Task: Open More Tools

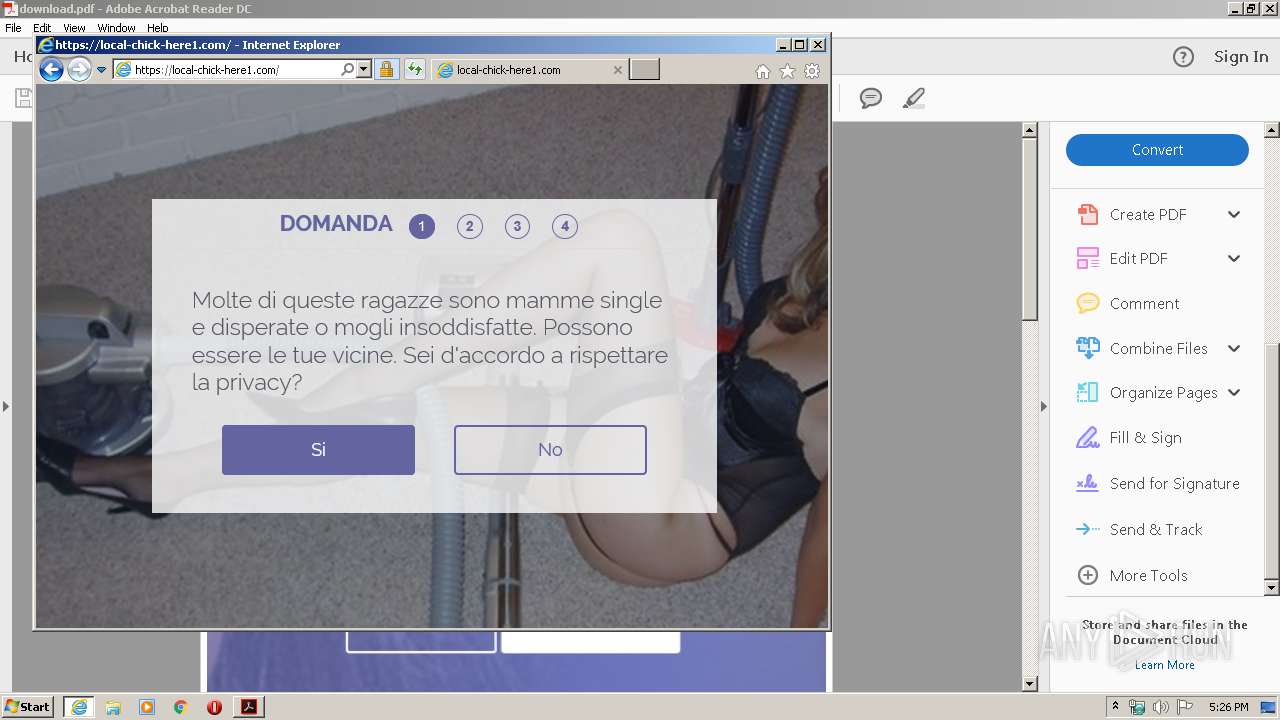Action: click(1148, 576)
